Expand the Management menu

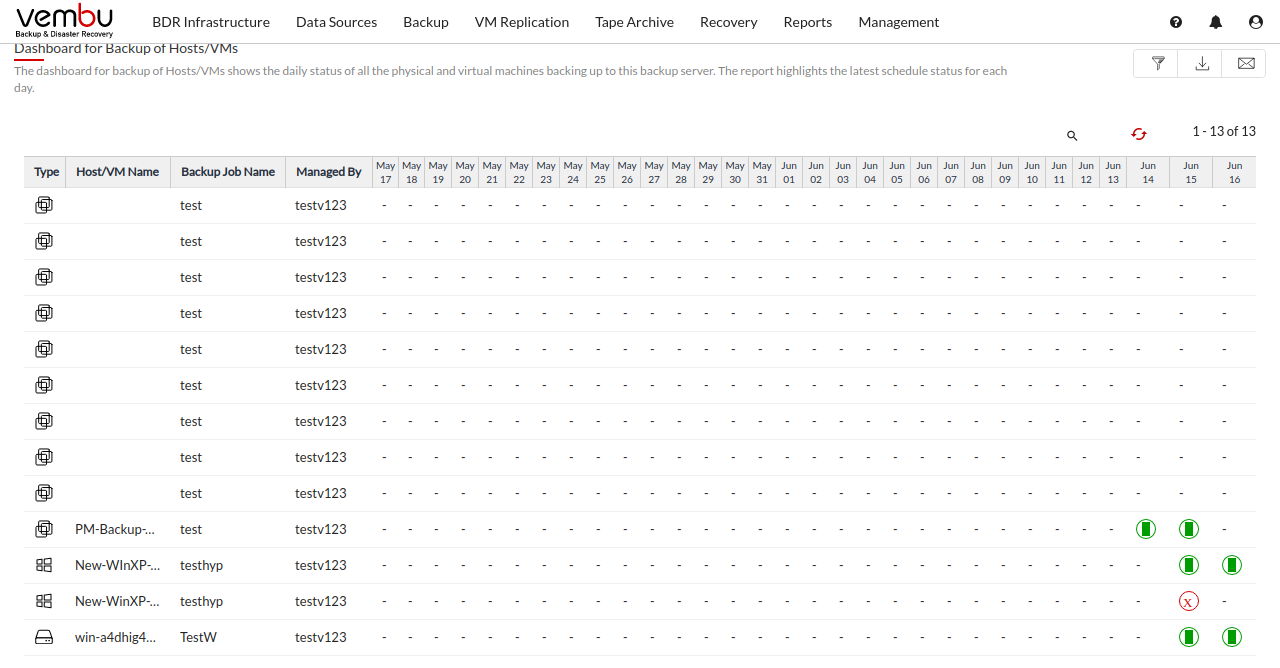[x=898, y=22]
